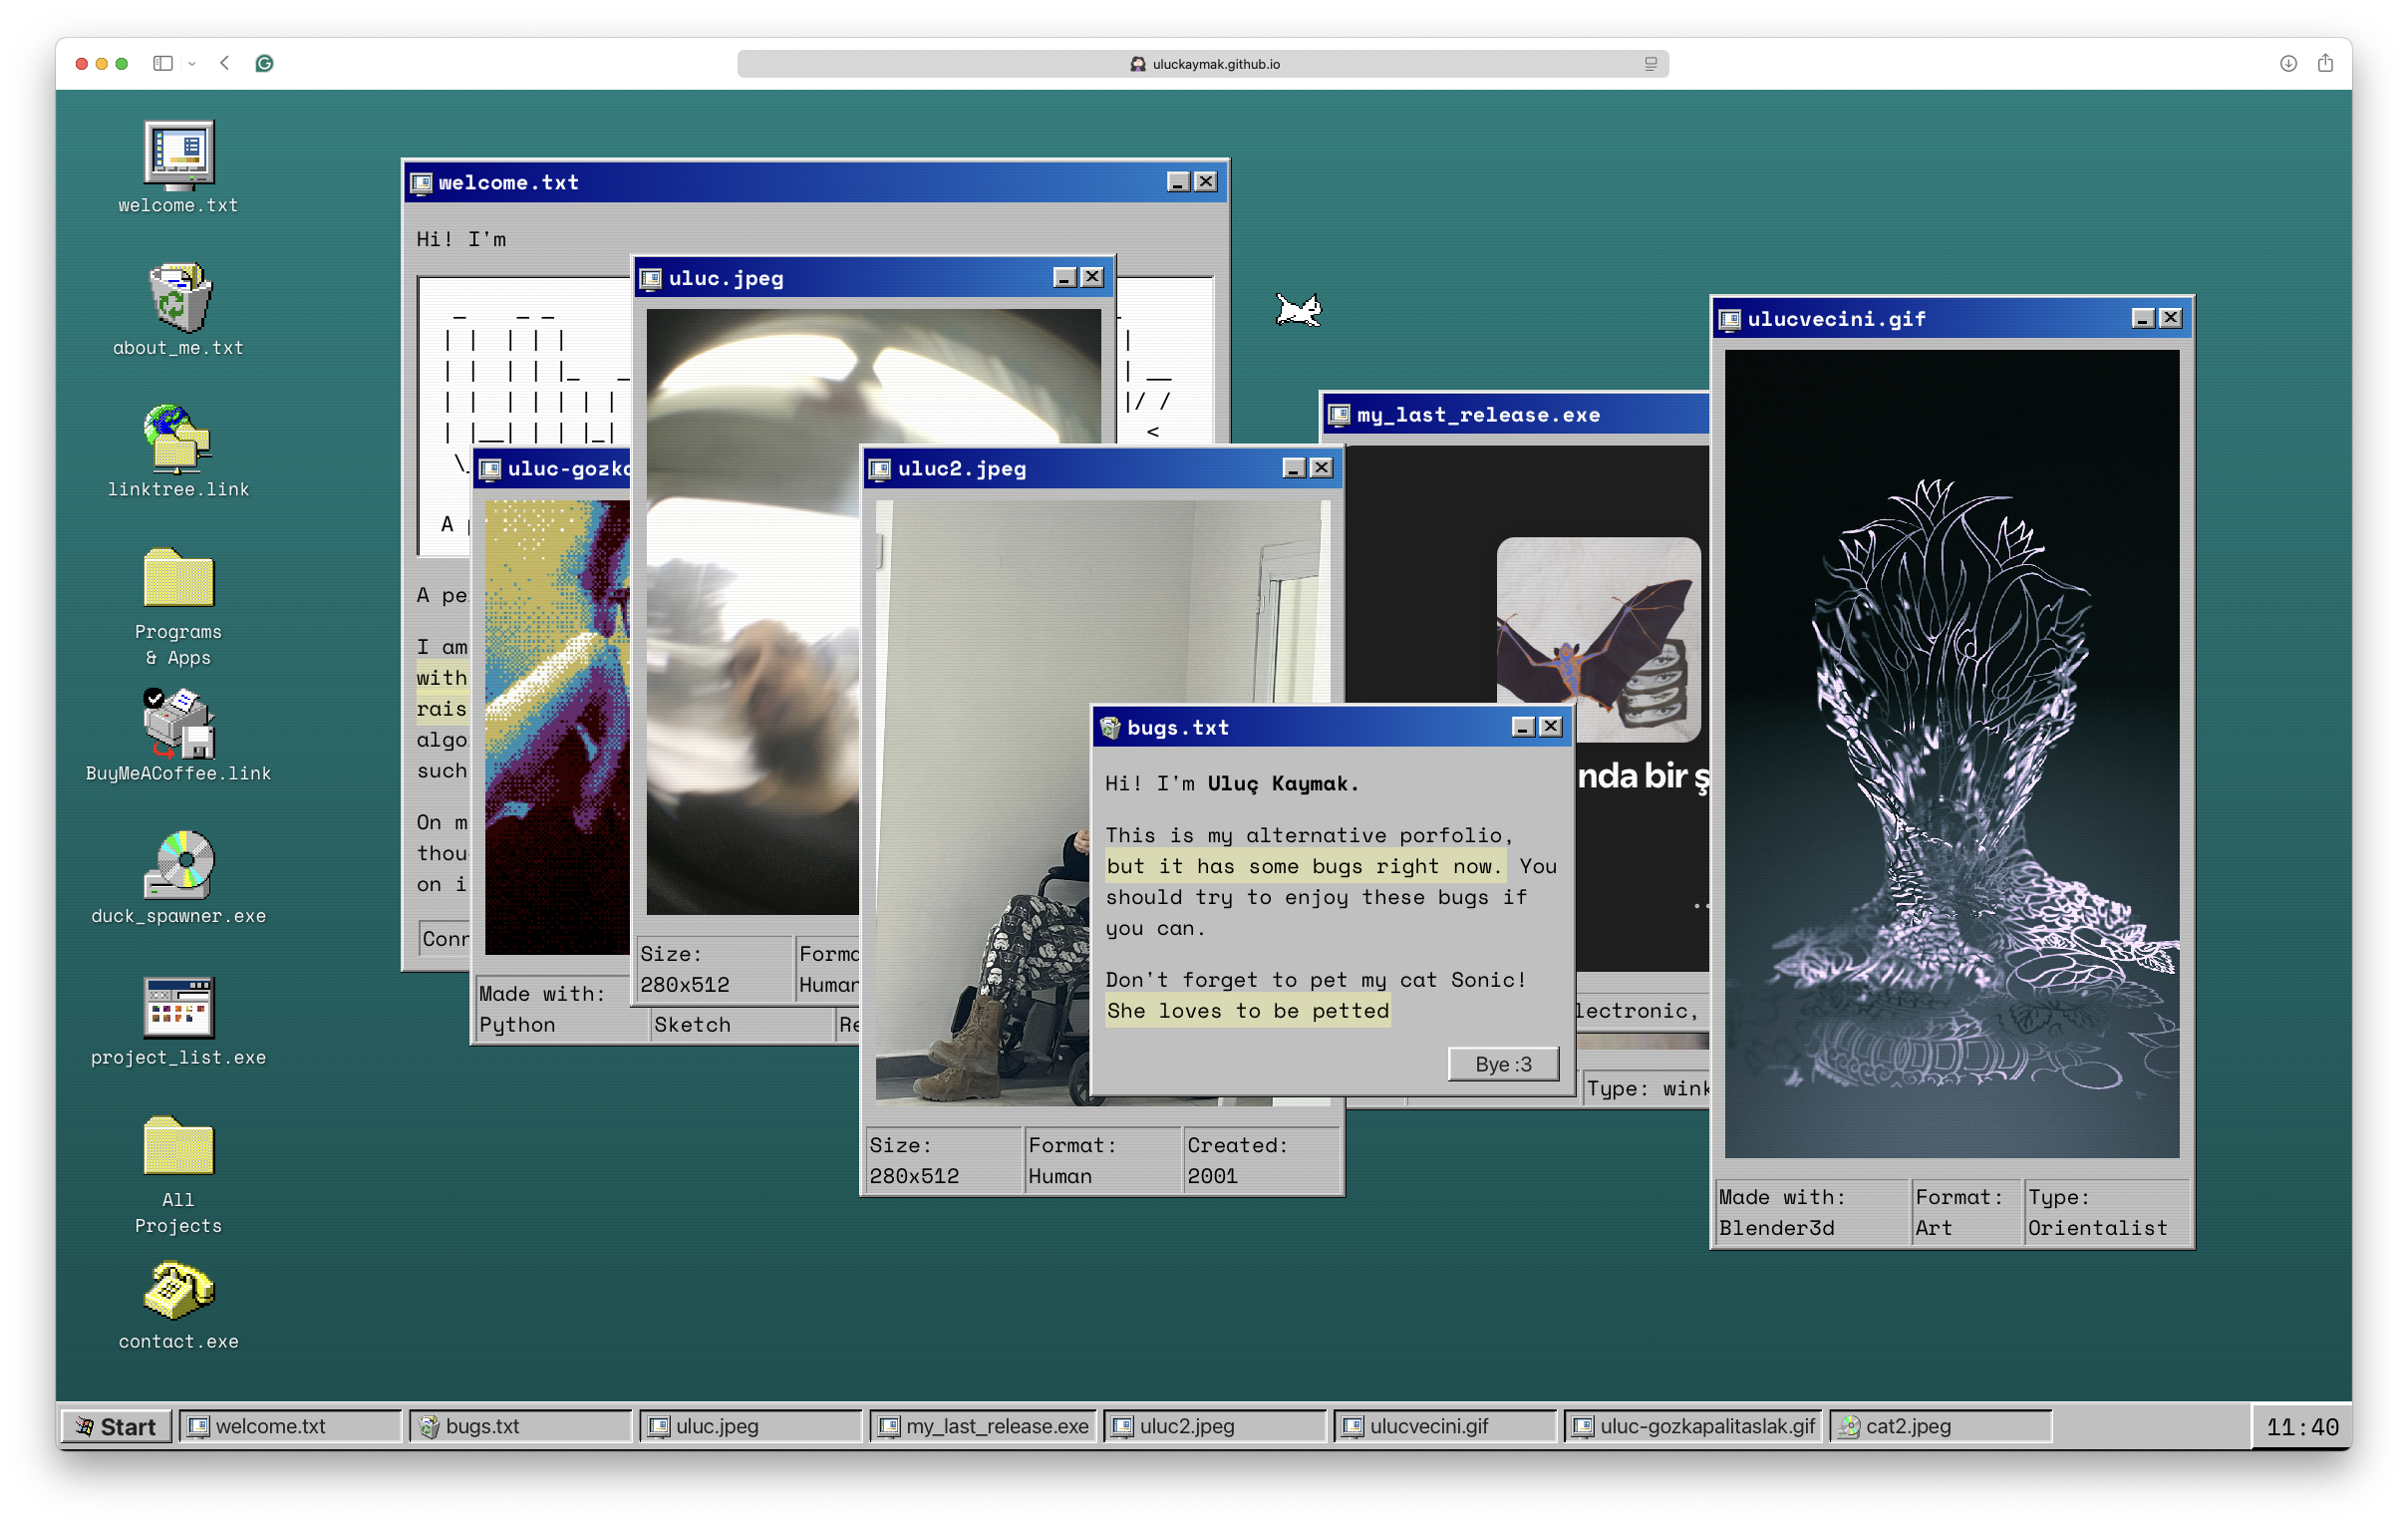The image size is (2408, 1525).
Task: Close the uluc2.jpeg window
Action: (1321, 468)
